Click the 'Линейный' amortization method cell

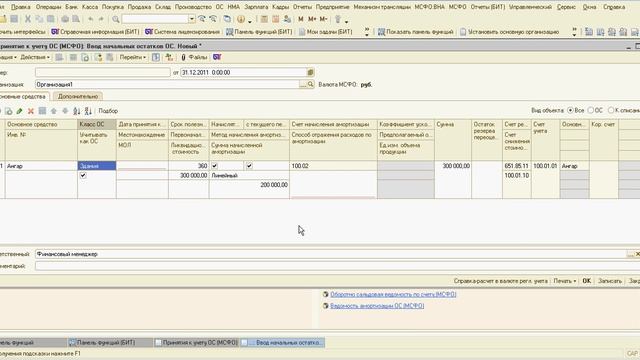coord(249,175)
